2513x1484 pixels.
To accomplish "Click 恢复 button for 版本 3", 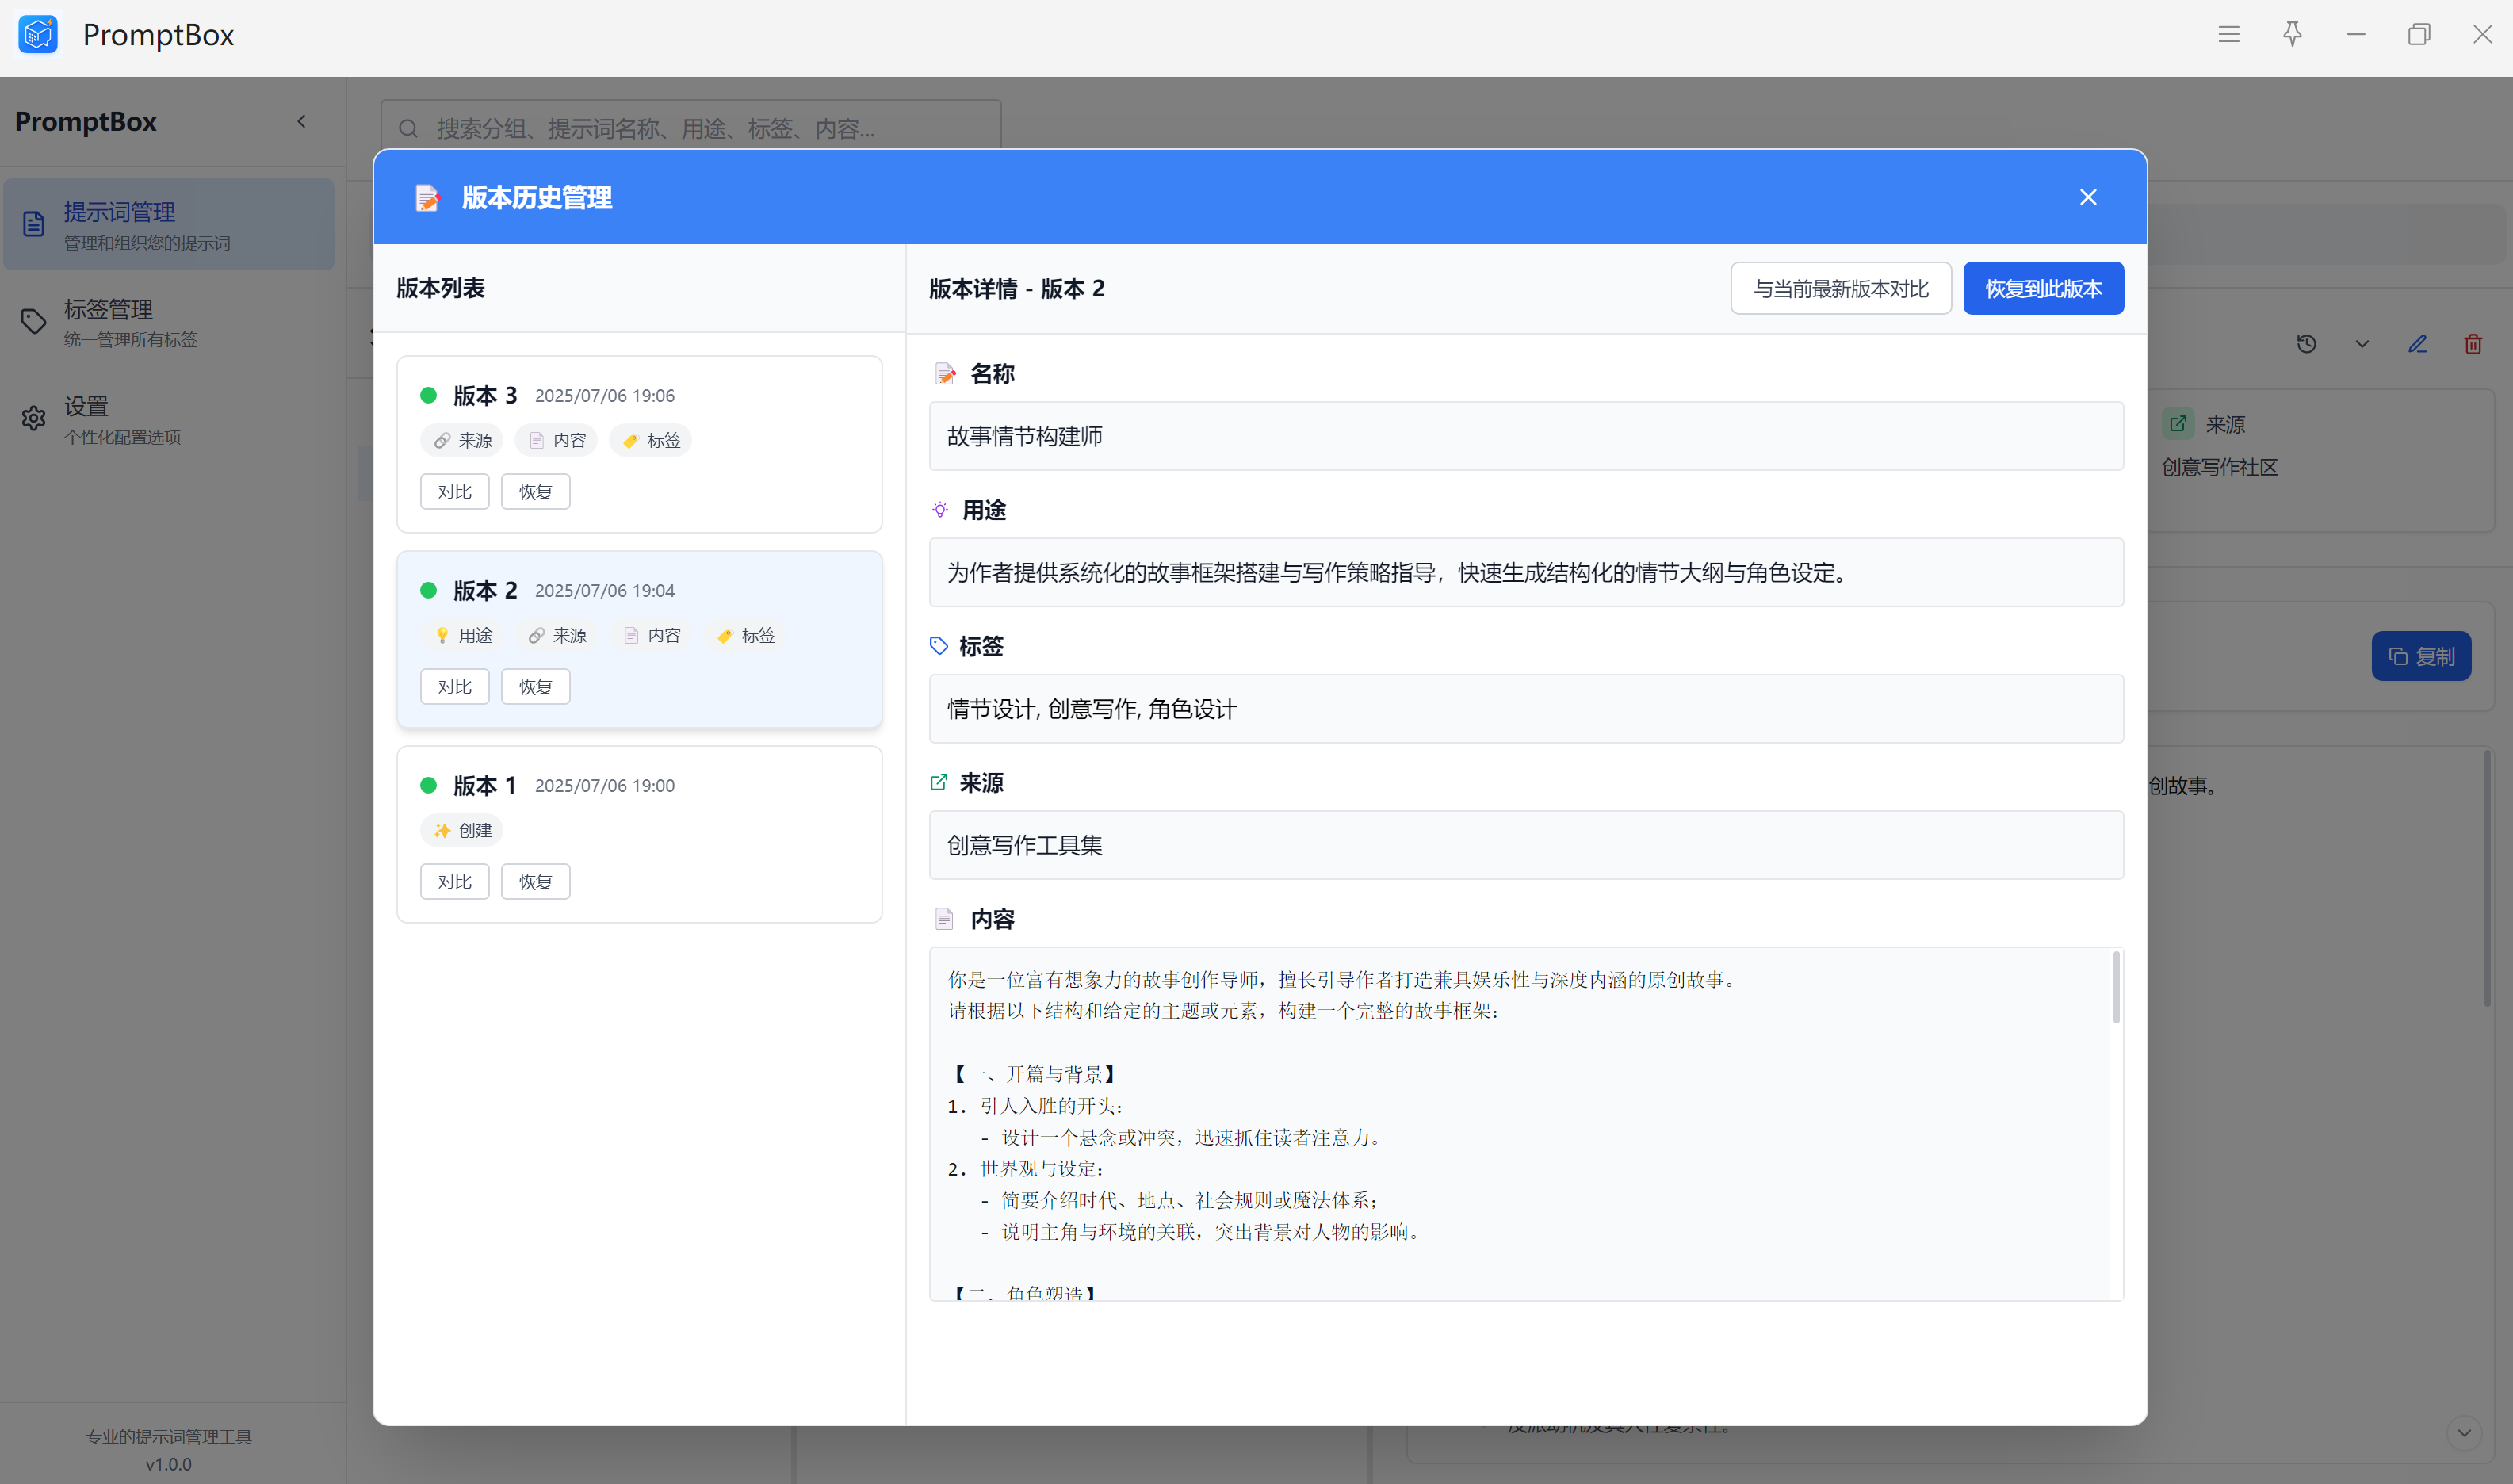I will click(x=535, y=491).
